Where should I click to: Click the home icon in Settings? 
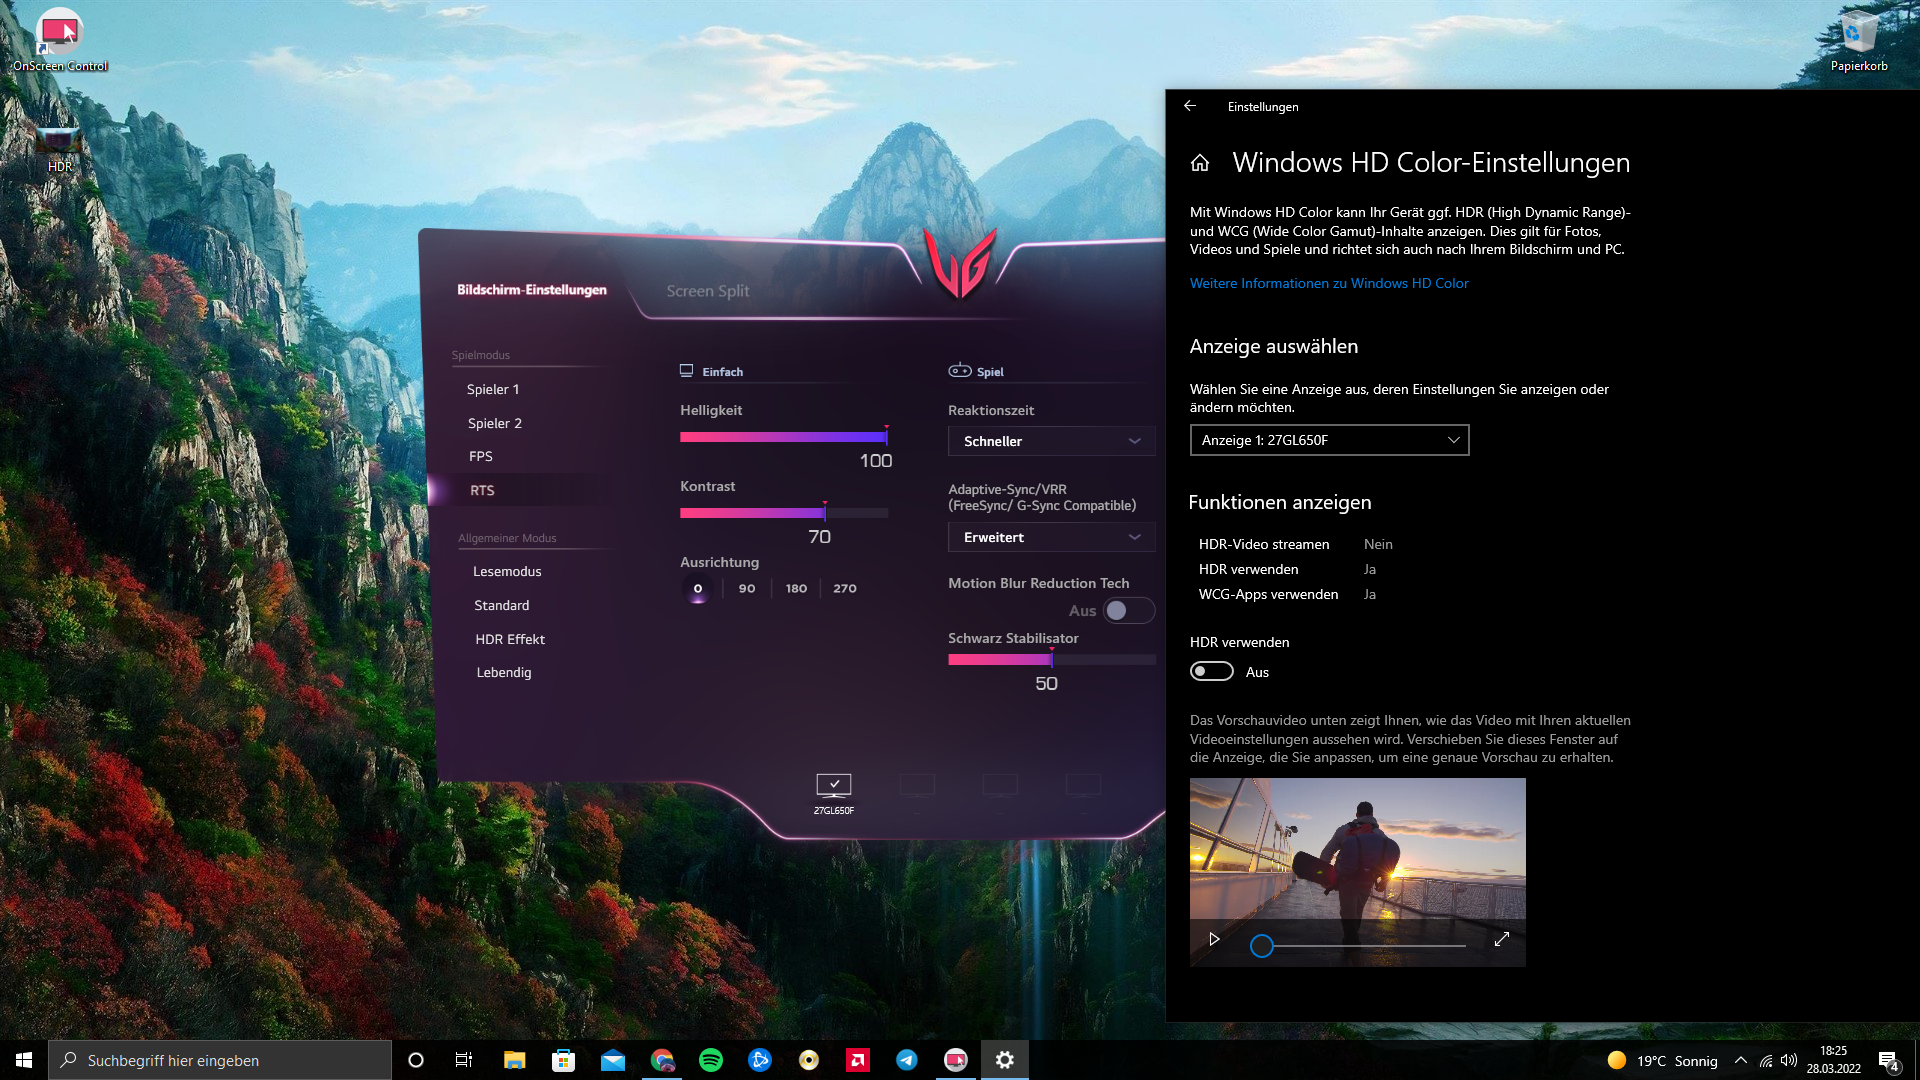coord(1200,163)
